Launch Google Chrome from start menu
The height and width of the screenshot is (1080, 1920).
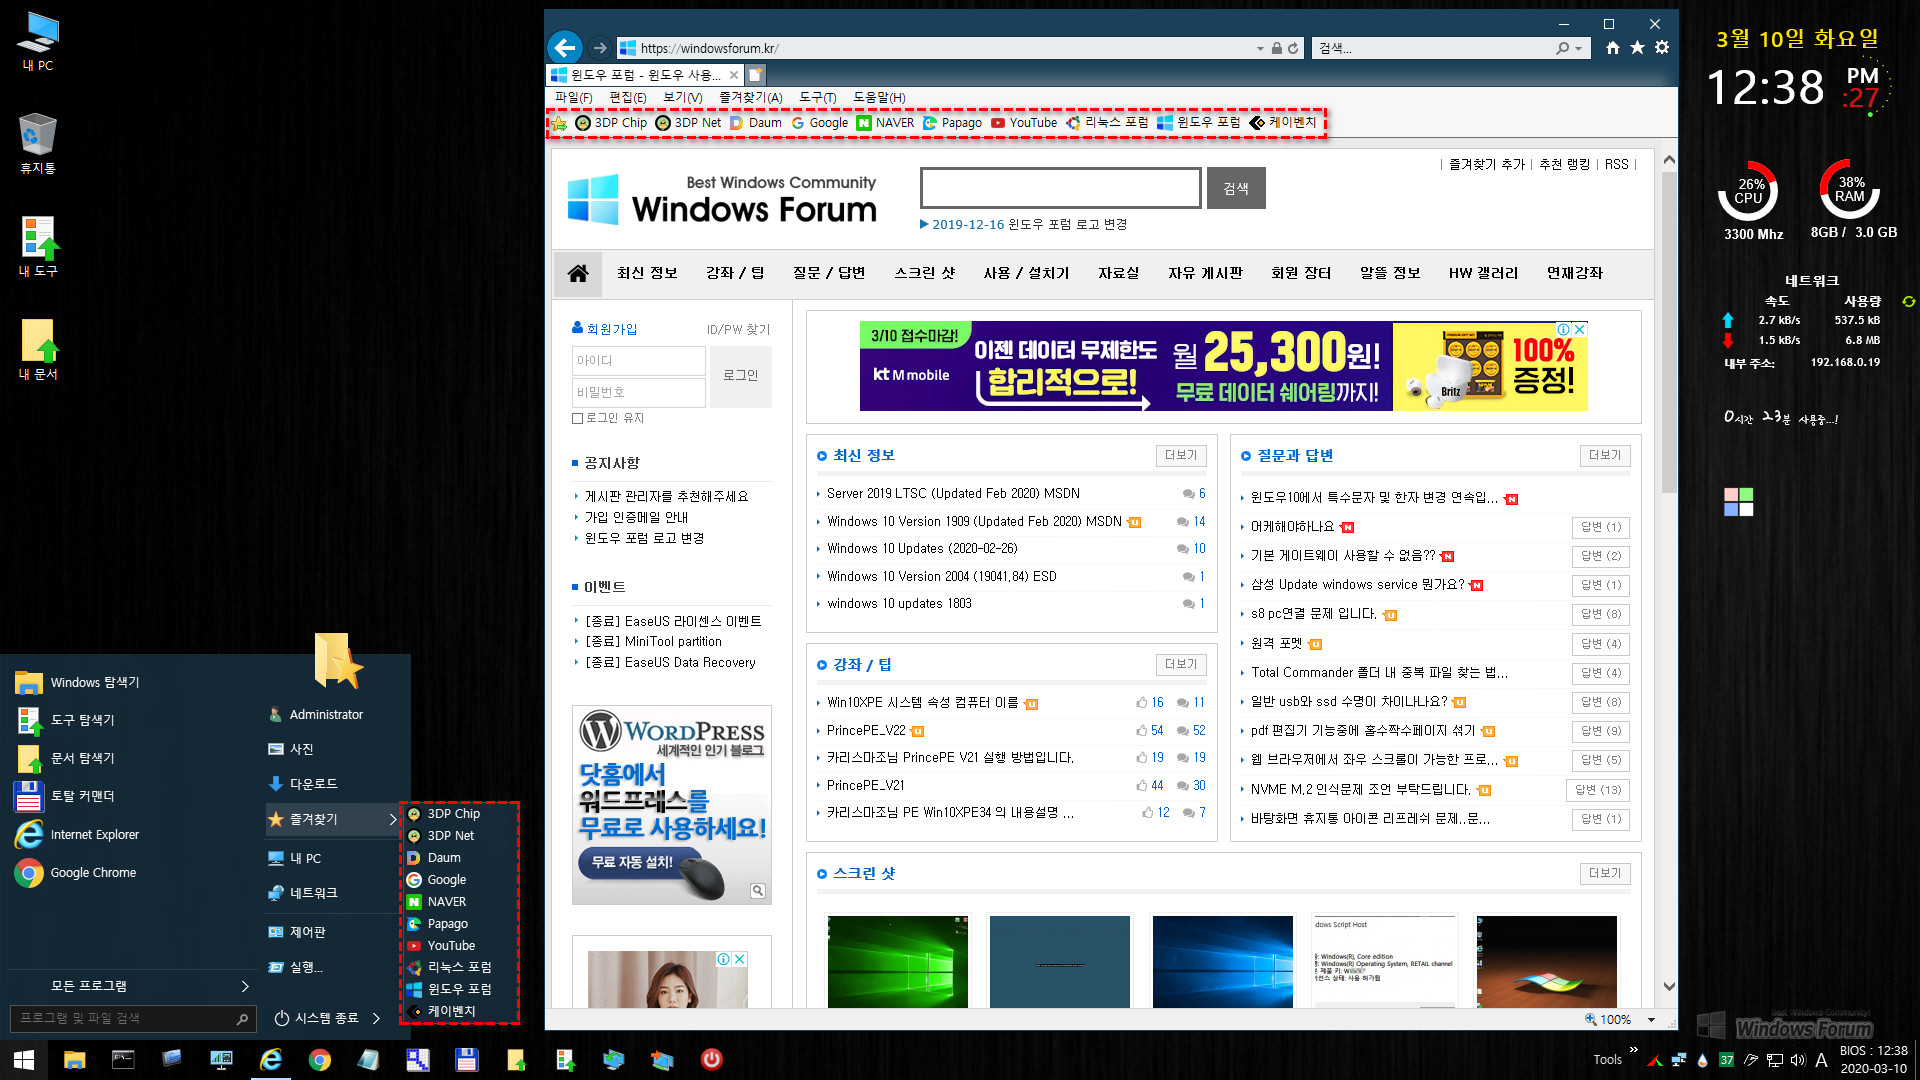point(76,873)
